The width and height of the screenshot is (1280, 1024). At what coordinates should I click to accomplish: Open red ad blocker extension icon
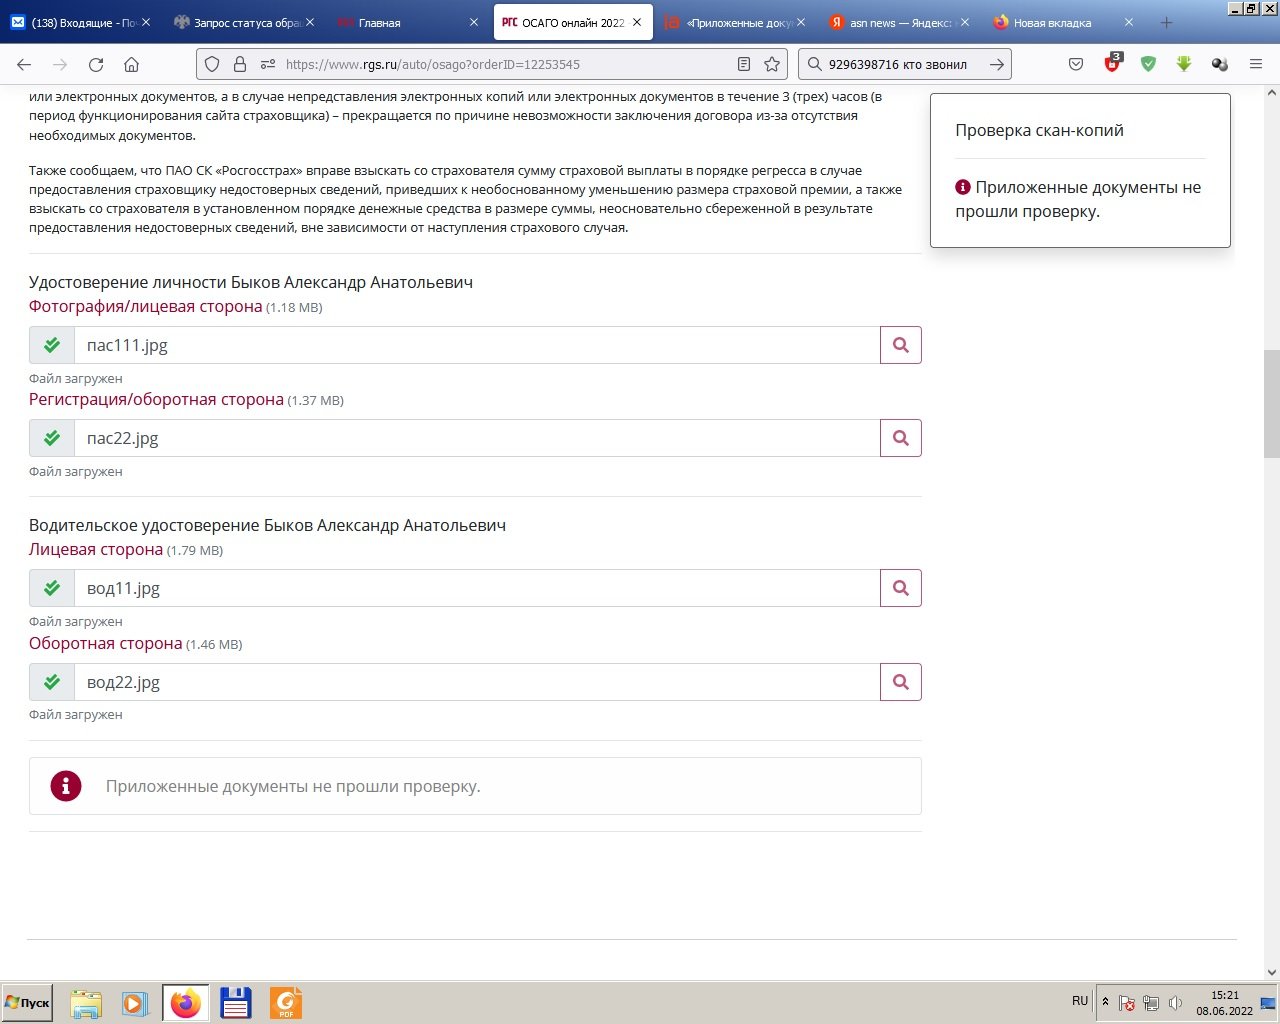coord(1113,63)
